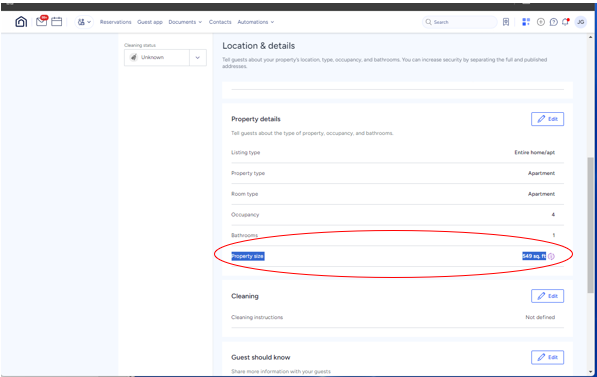Expand the Documents menu
This screenshot has width=597, height=377.
(x=185, y=22)
